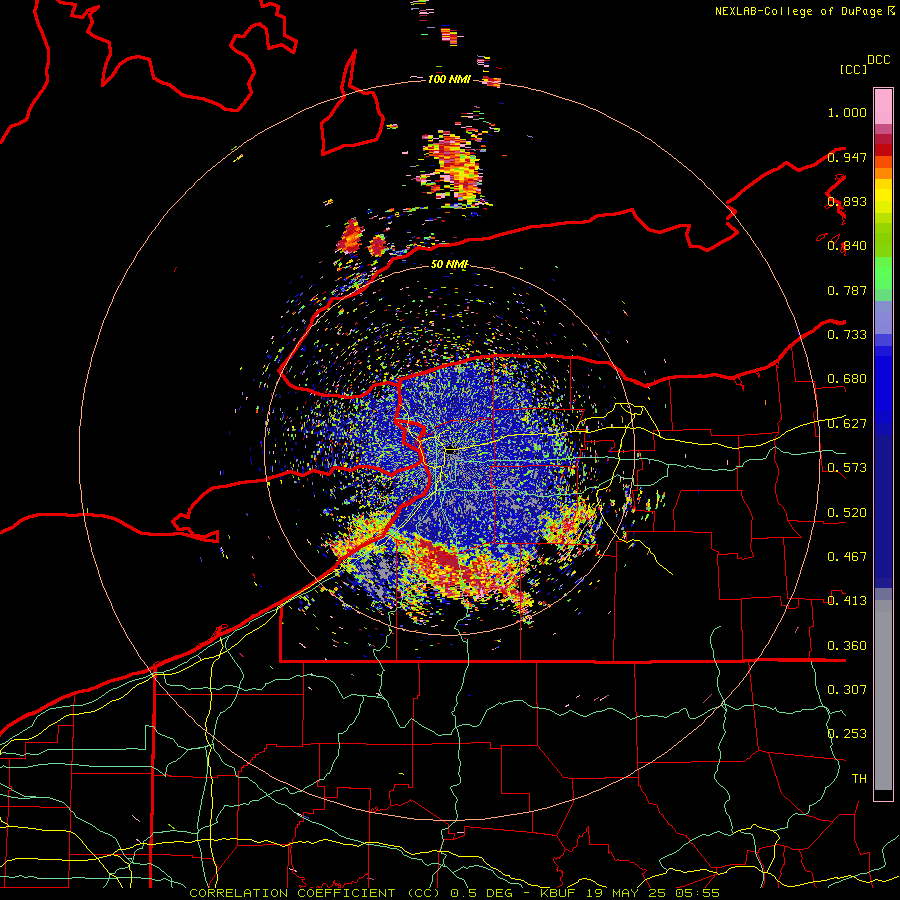Click the 0.680 color scale value

(847, 379)
